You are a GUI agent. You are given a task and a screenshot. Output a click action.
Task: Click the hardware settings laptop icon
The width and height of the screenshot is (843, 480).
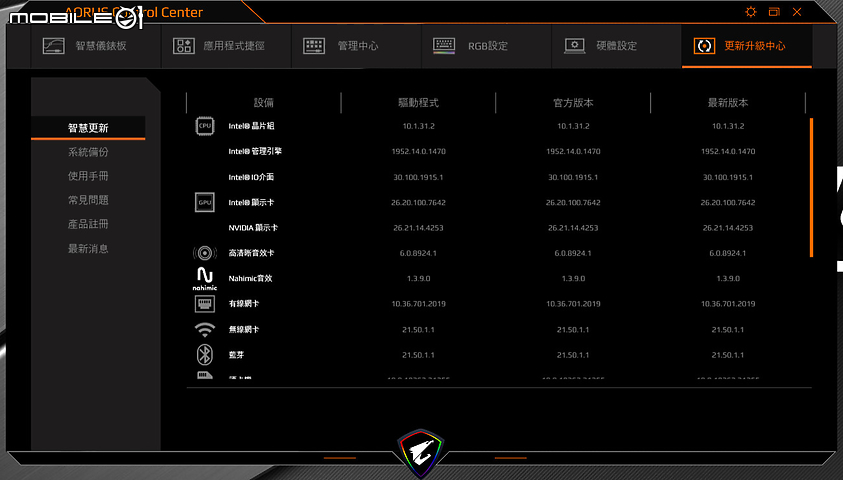click(574, 46)
